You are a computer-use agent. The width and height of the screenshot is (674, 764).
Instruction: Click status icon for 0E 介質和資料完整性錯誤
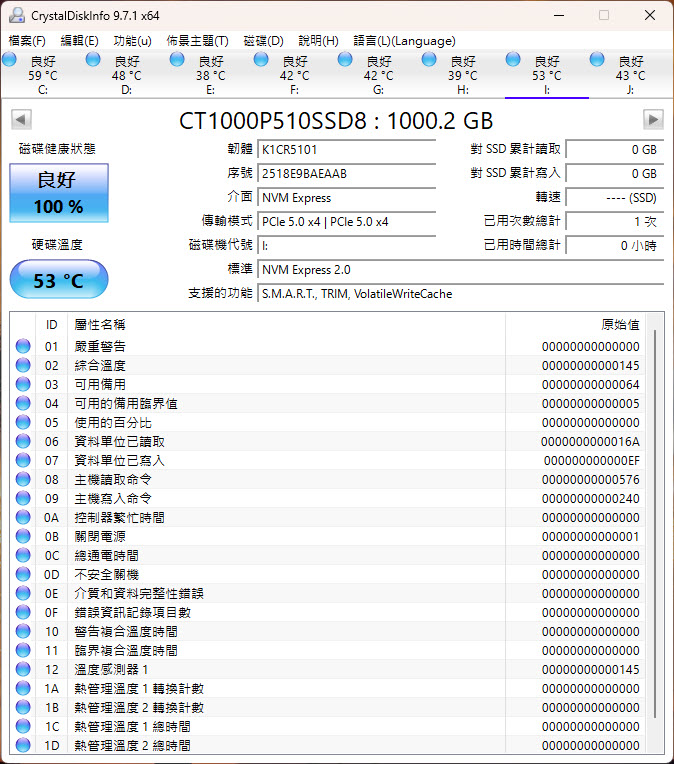(23, 593)
